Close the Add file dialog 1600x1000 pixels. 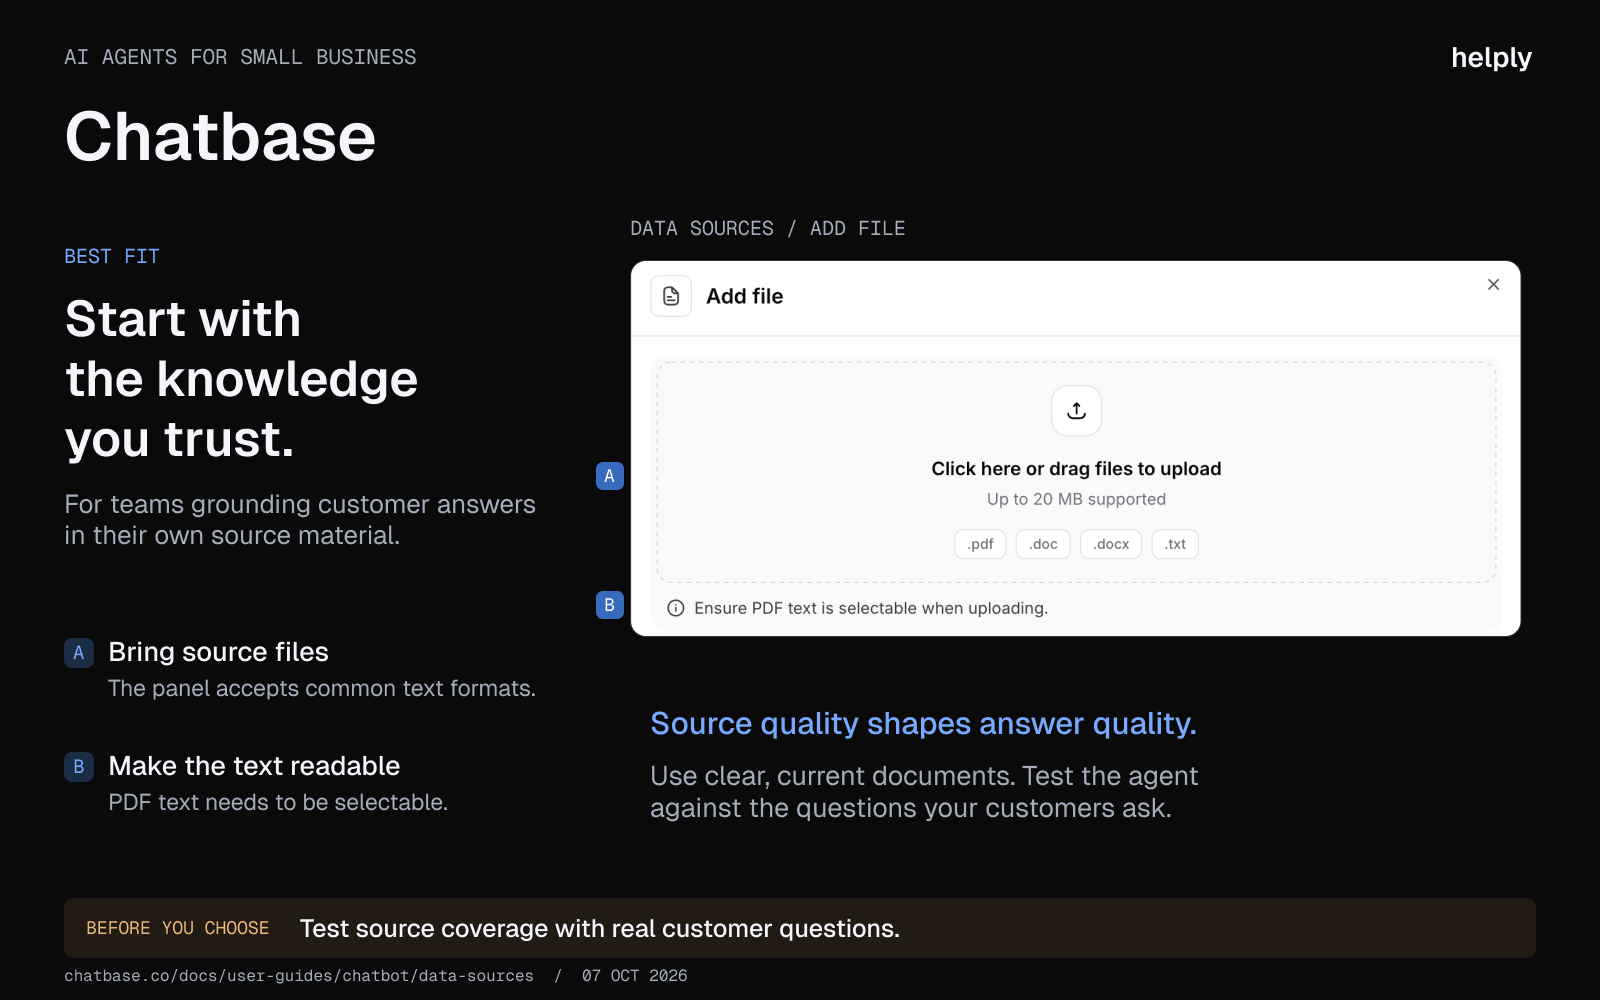pyautogui.click(x=1493, y=285)
